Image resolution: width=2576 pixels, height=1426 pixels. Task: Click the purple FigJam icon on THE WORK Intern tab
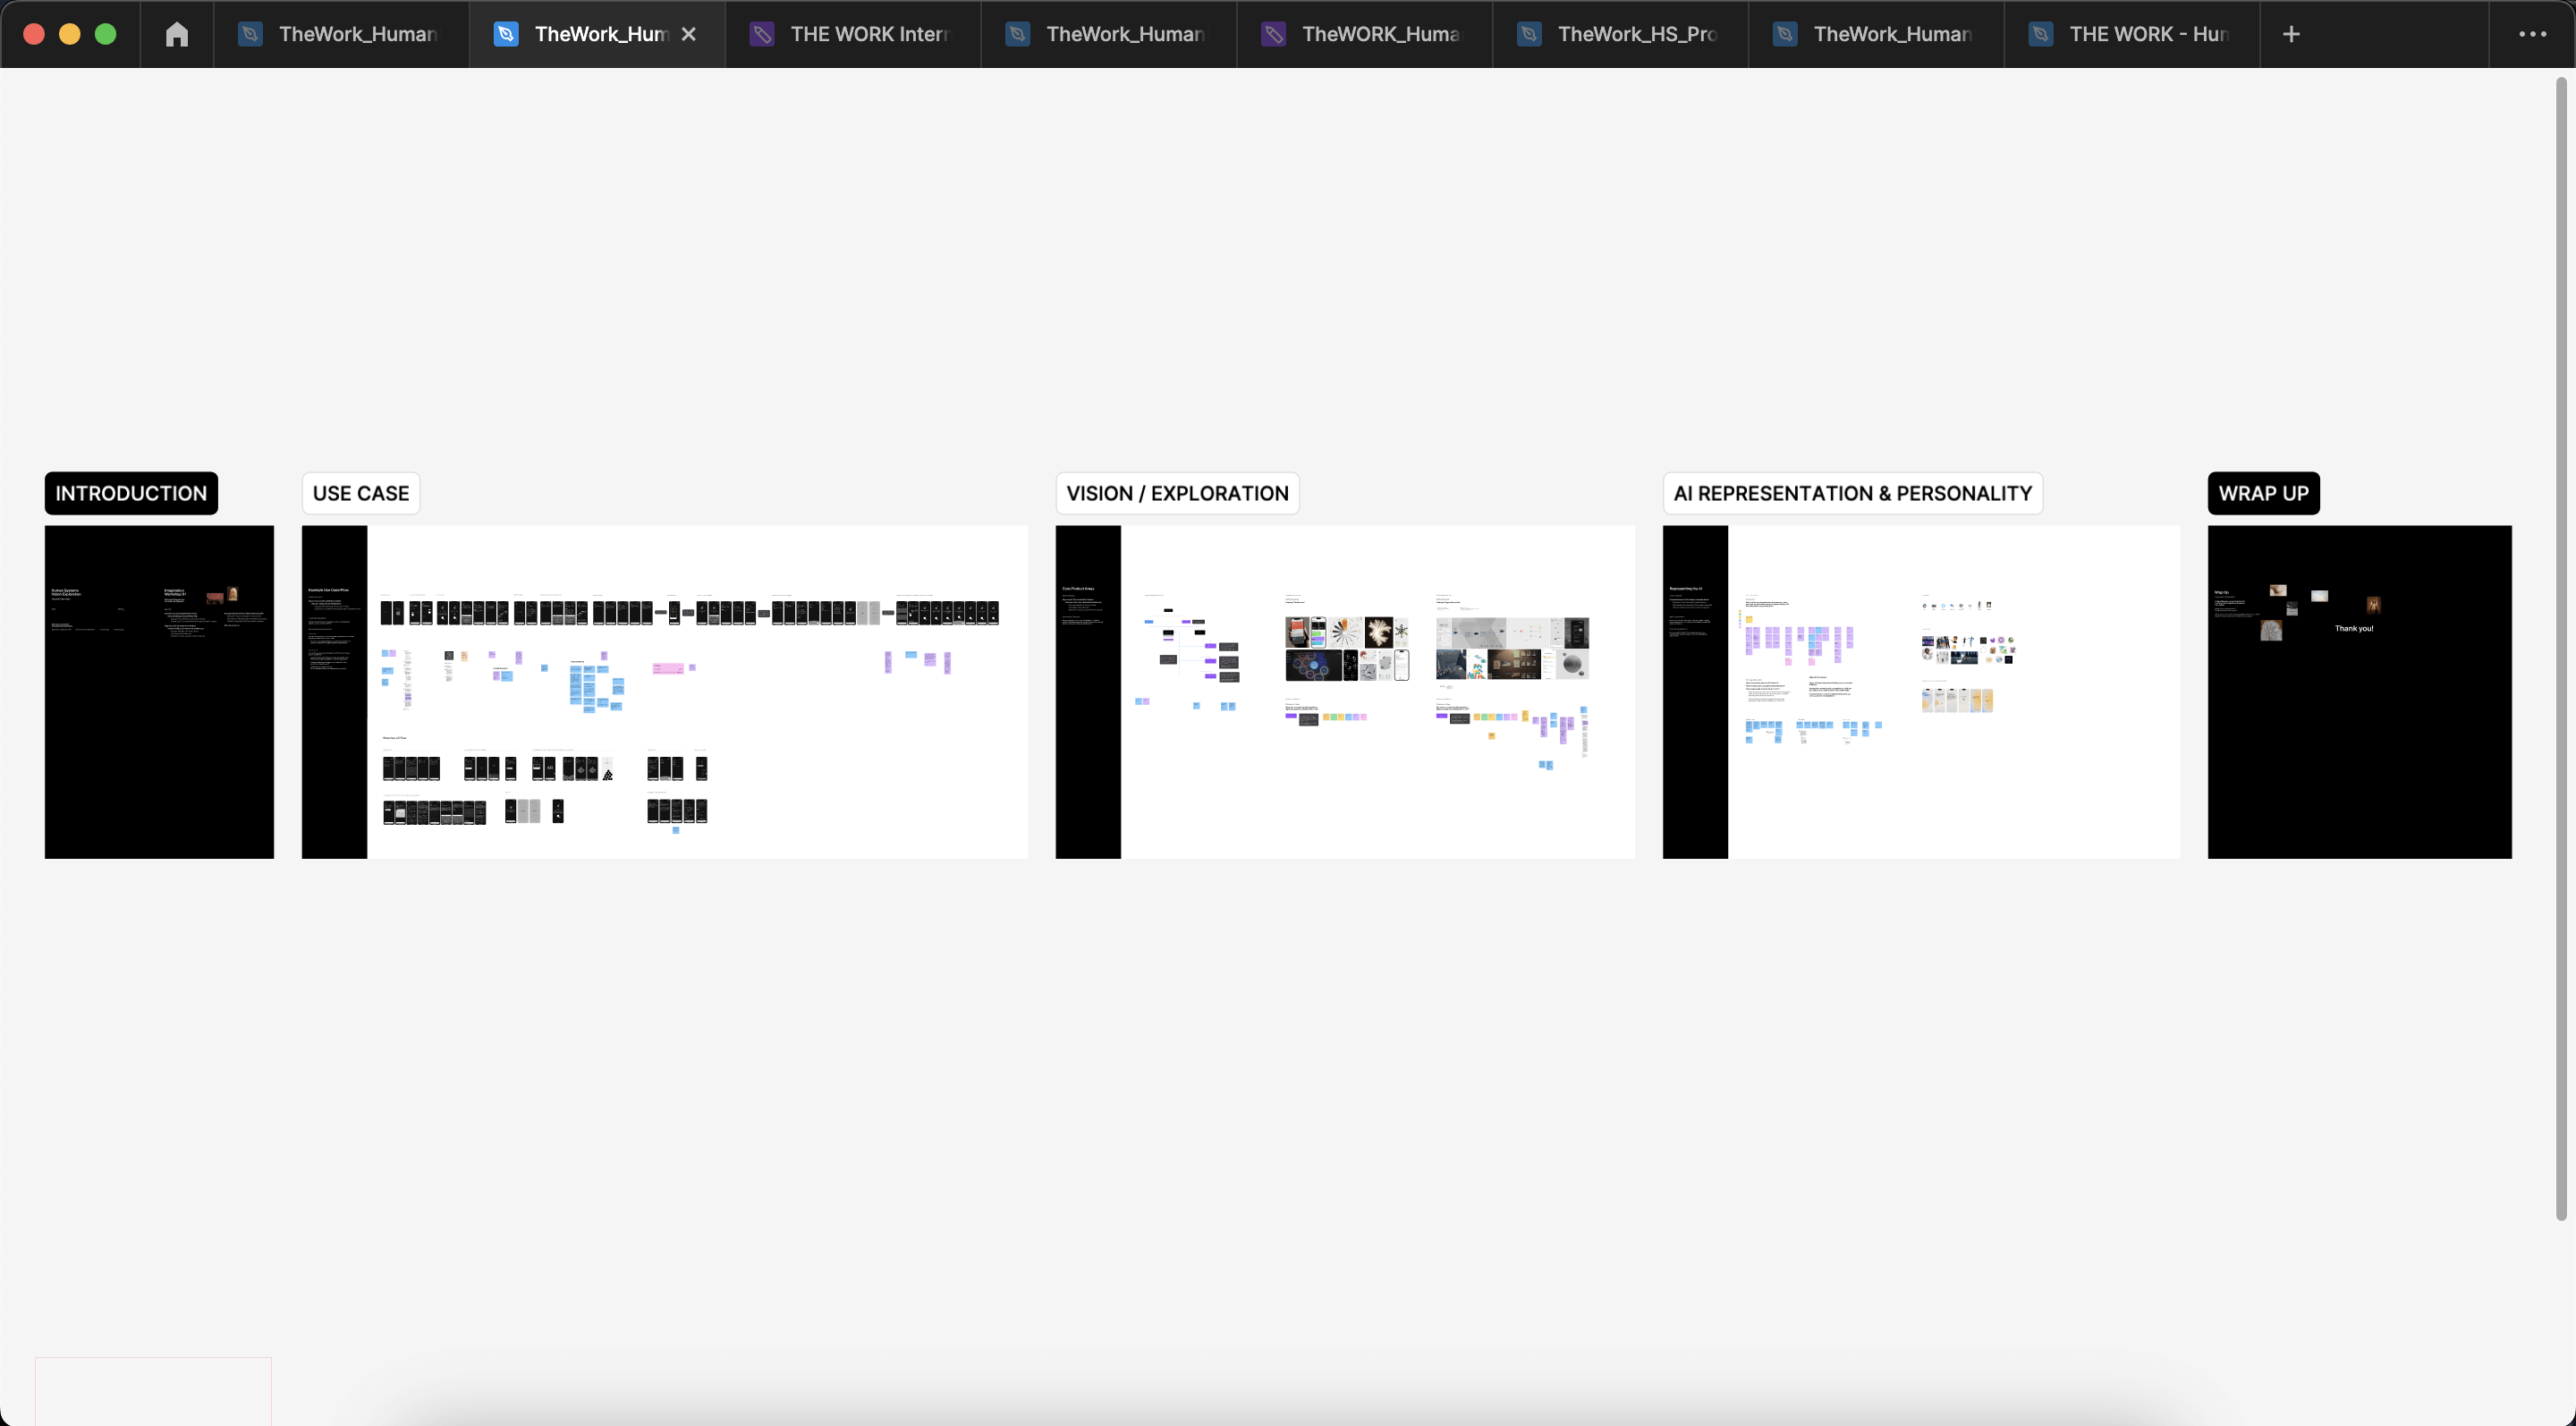point(763,33)
